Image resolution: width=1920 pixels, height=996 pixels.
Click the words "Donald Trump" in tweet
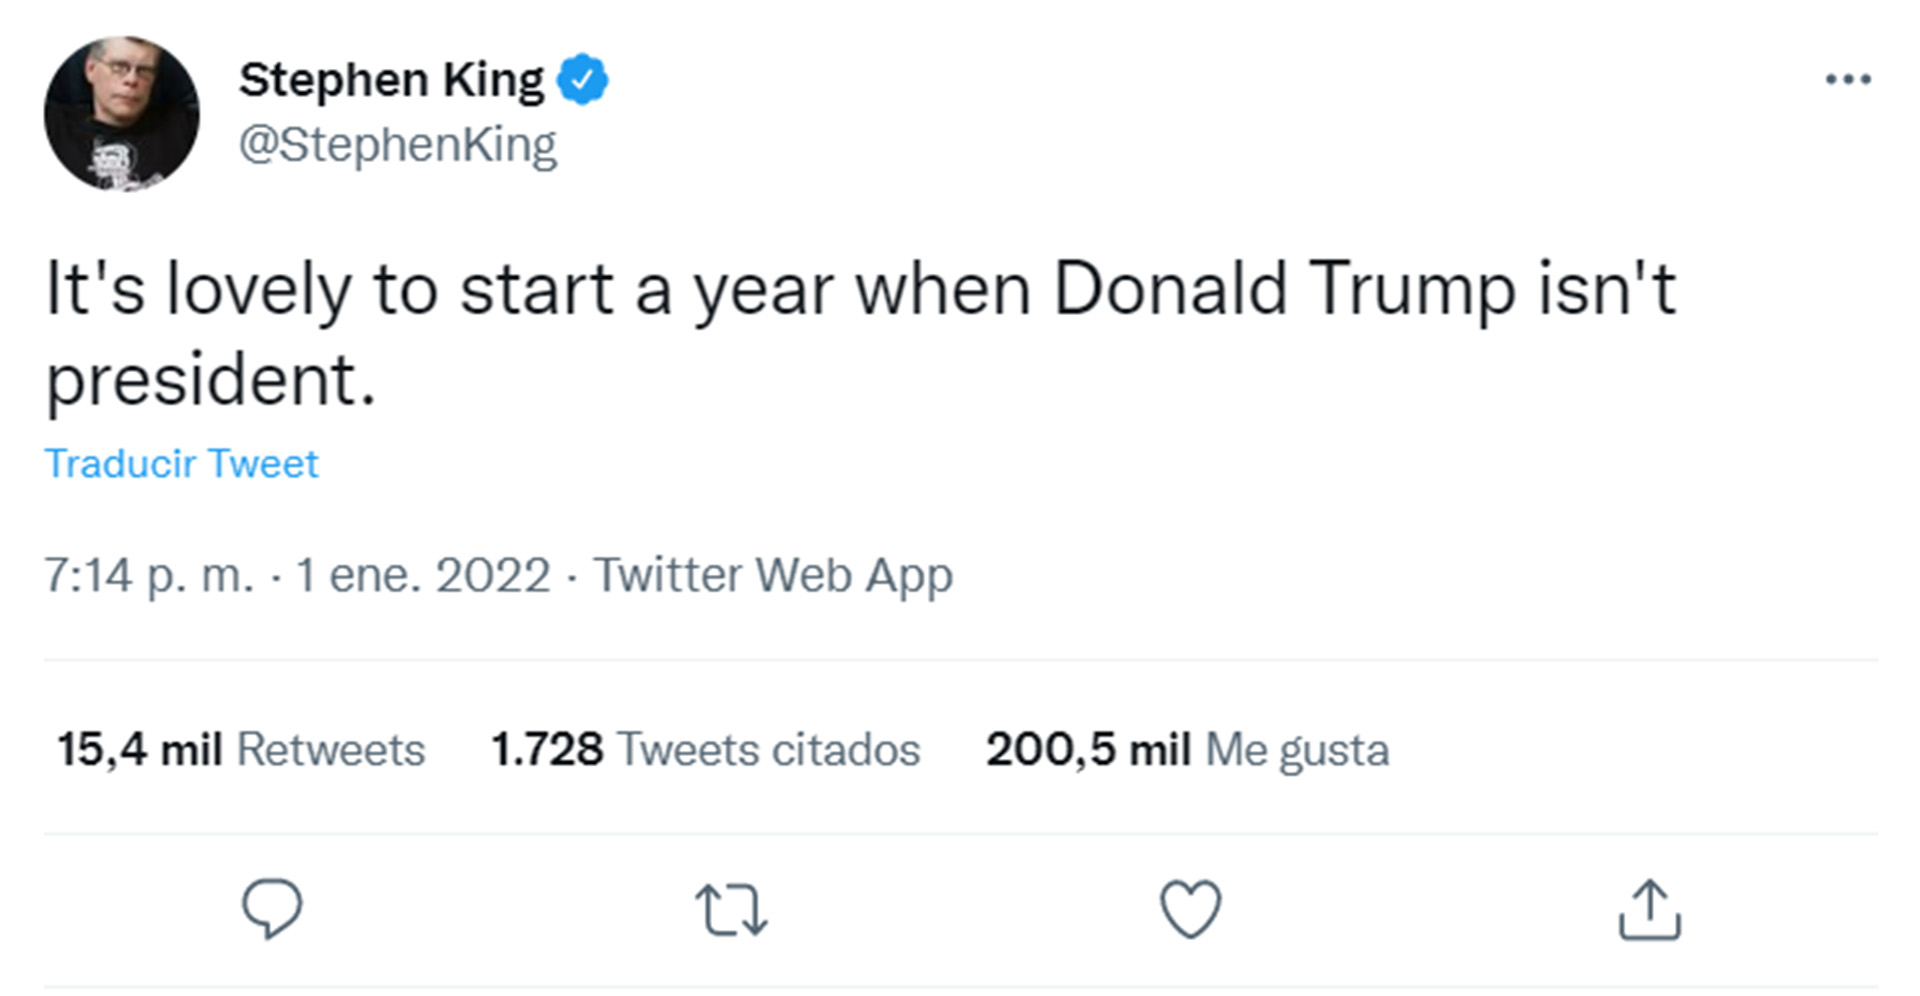tap(1284, 290)
